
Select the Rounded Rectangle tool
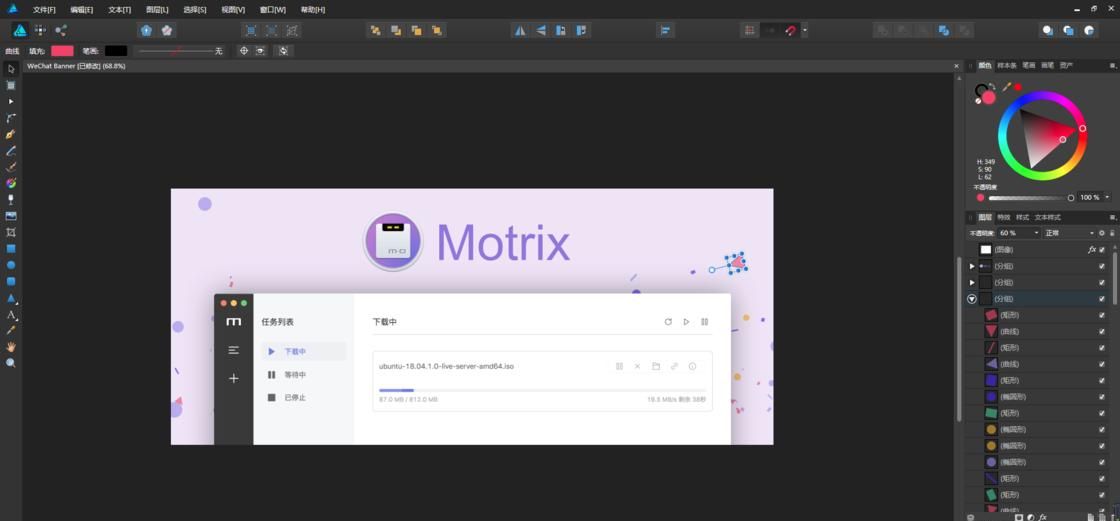click(x=11, y=282)
